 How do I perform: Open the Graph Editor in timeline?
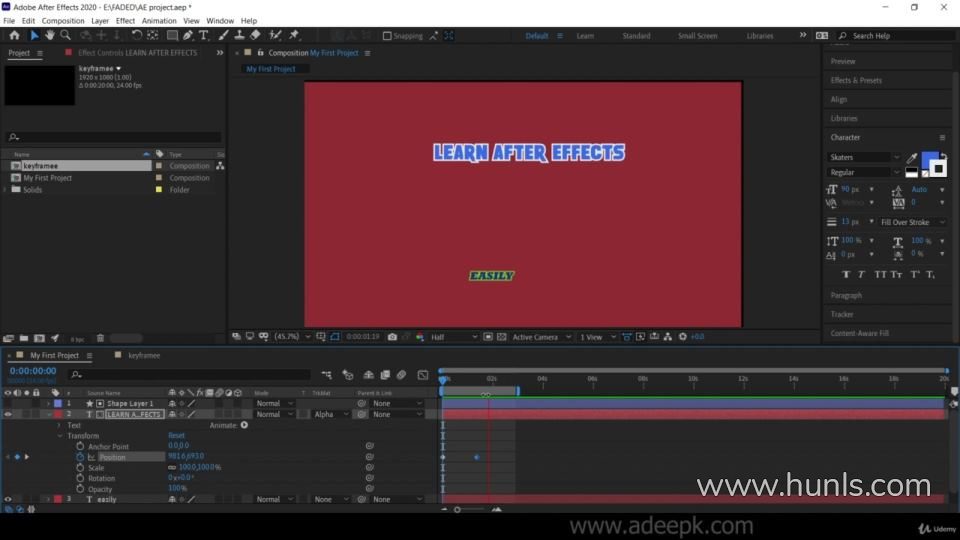pos(422,375)
